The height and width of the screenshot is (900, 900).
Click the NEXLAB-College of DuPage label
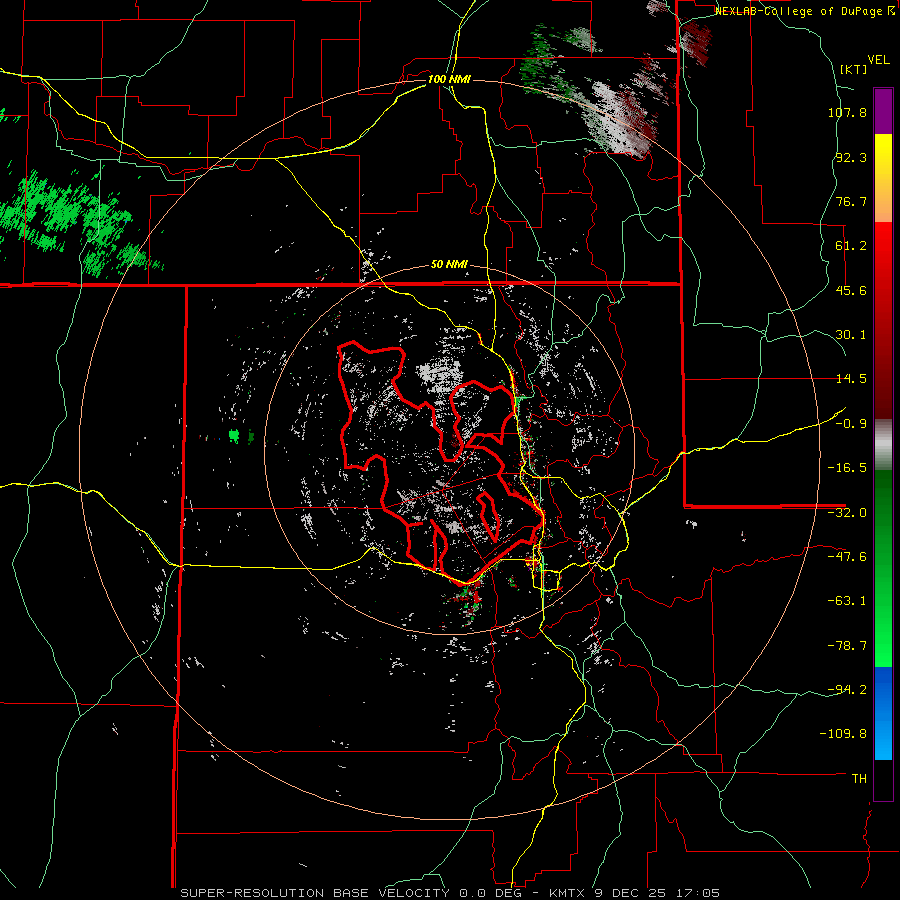[x=804, y=11]
